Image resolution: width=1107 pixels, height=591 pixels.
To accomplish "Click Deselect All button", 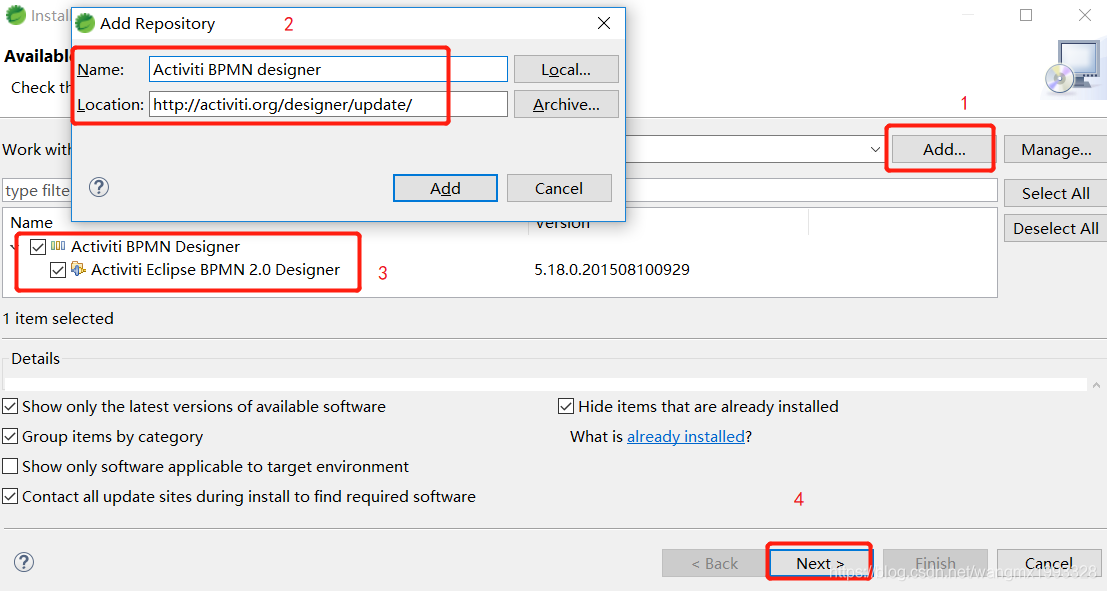I will click(x=1055, y=229).
